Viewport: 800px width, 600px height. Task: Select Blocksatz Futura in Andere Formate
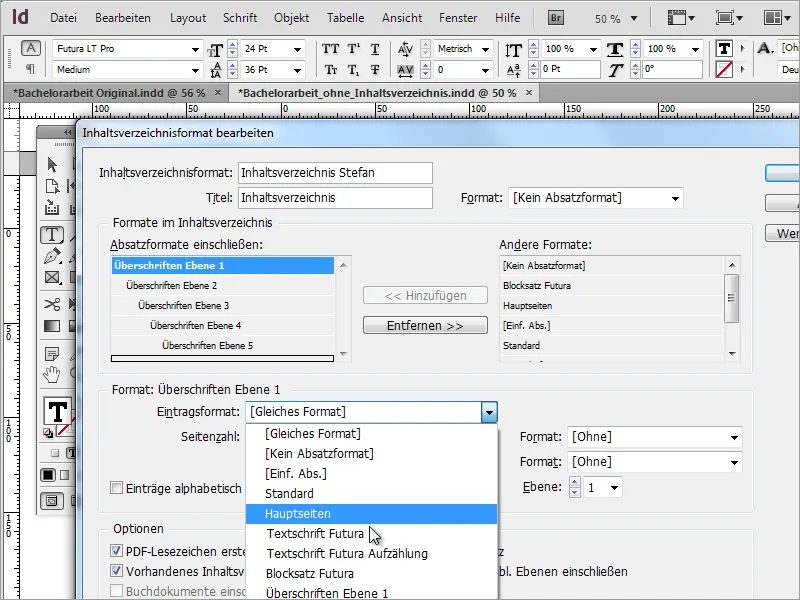point(611,286)
